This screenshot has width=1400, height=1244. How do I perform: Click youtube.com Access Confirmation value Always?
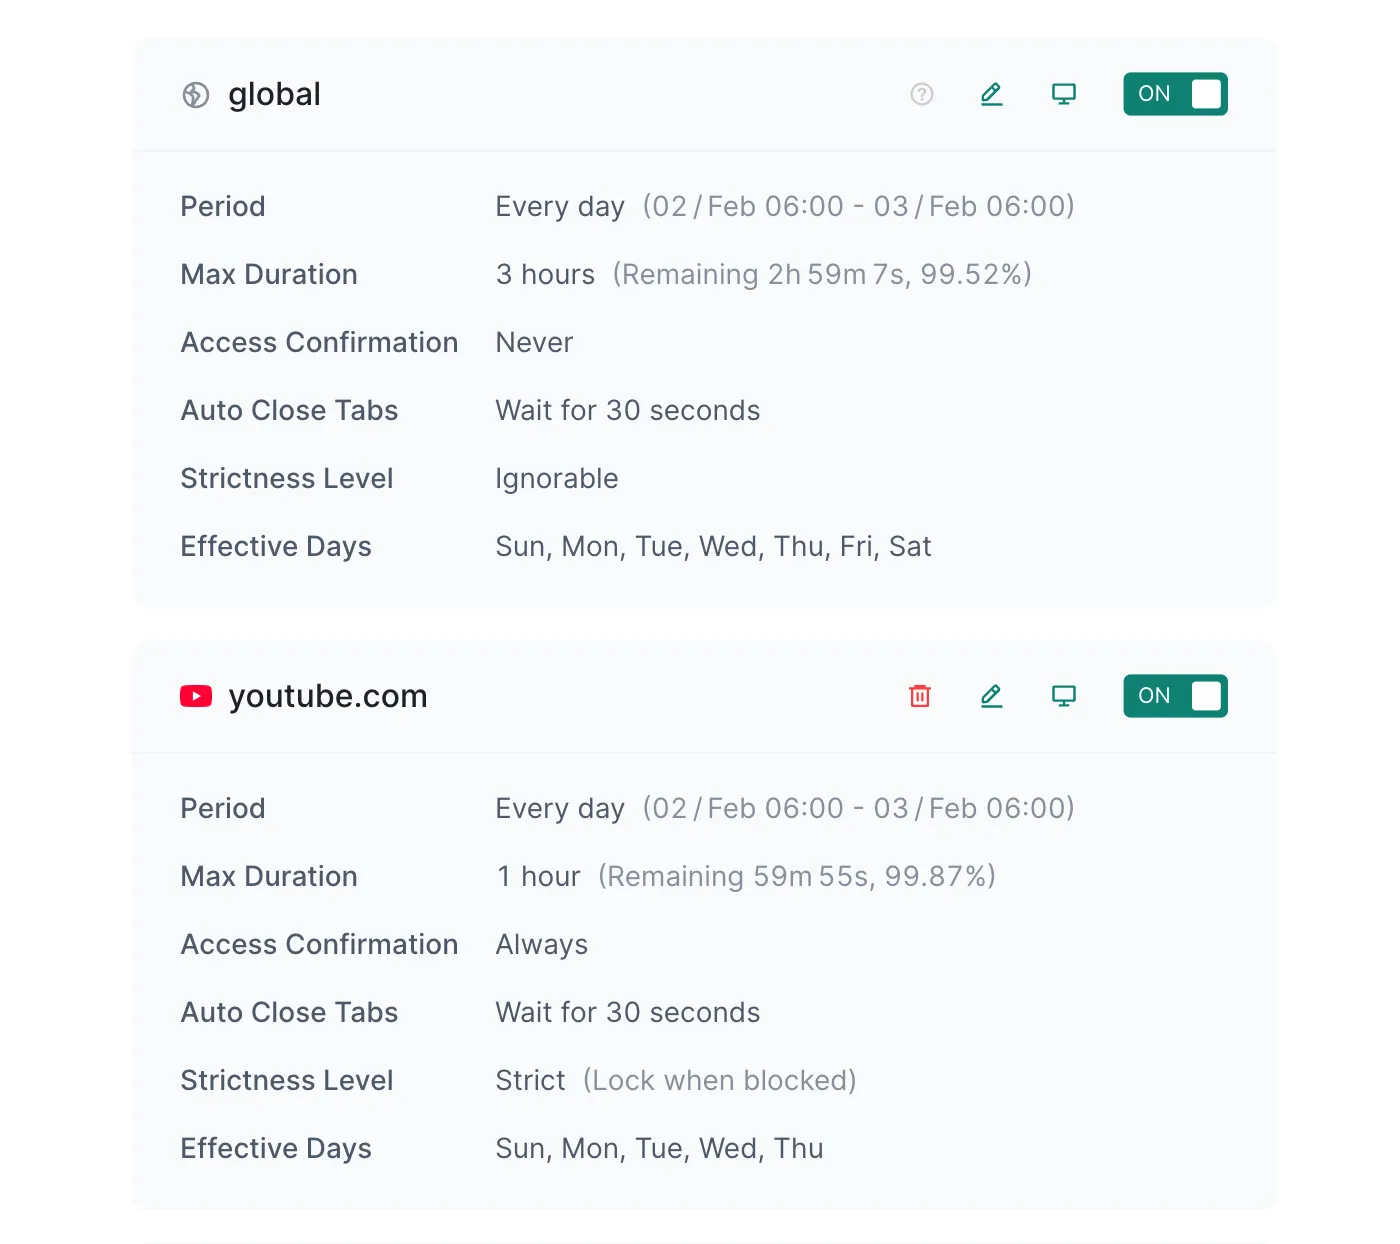coord(542,944)
